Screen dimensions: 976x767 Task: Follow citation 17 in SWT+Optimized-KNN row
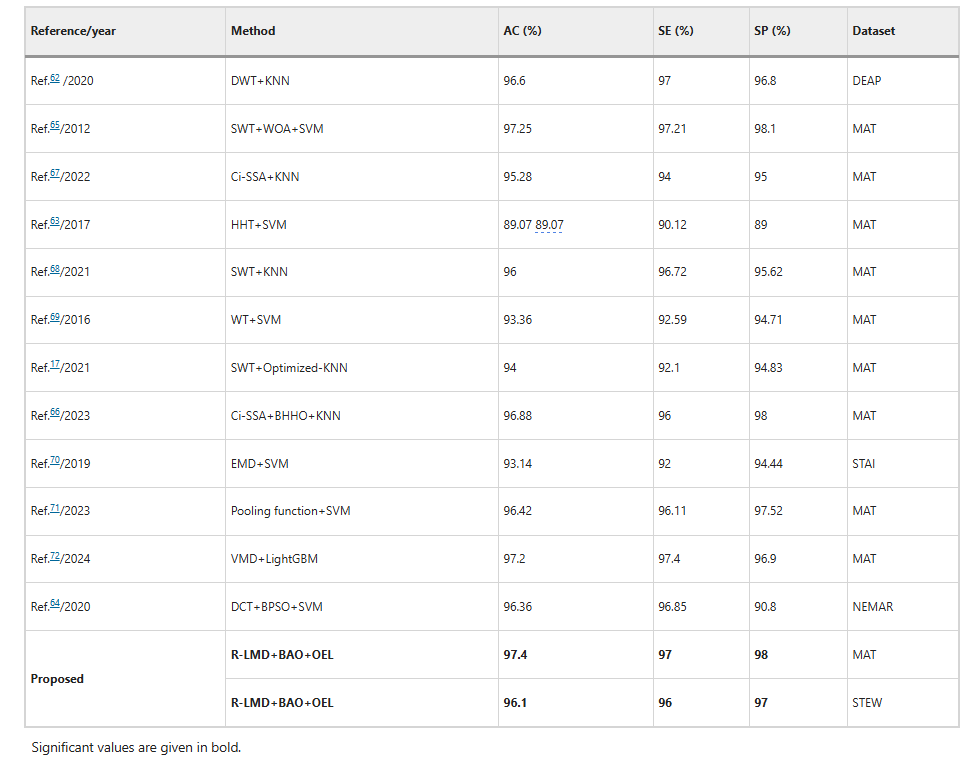click(x=55, y=365)
